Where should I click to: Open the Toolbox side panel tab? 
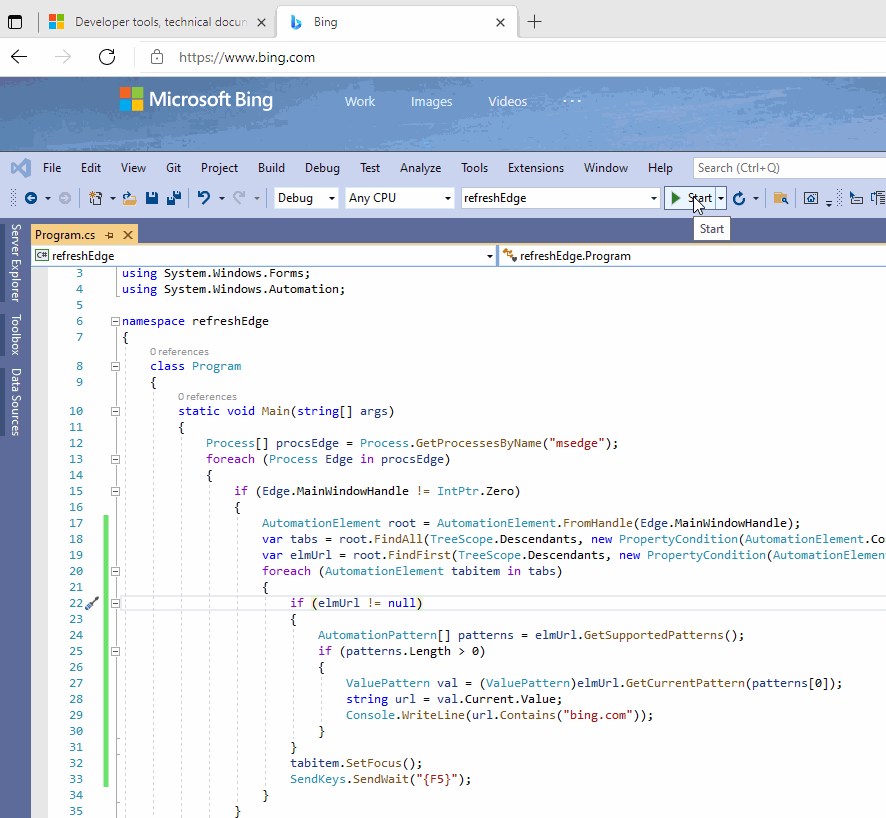pyautogui.click(x=15, y=334)
